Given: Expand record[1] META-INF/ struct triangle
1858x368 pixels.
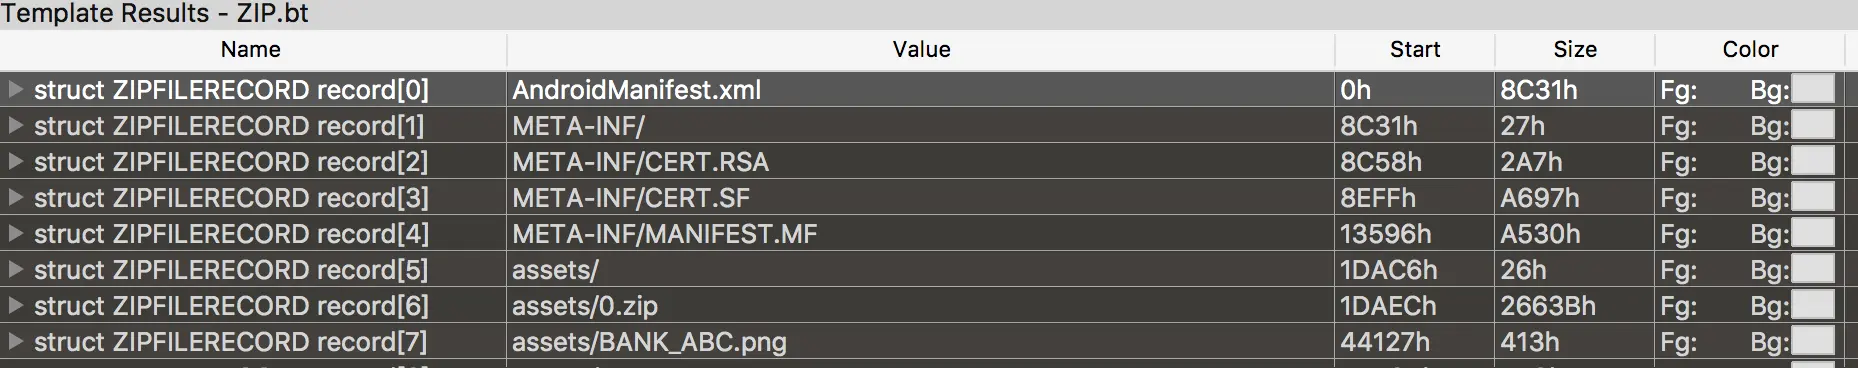Looking at the screenshot, I should [x=15, y=126].
